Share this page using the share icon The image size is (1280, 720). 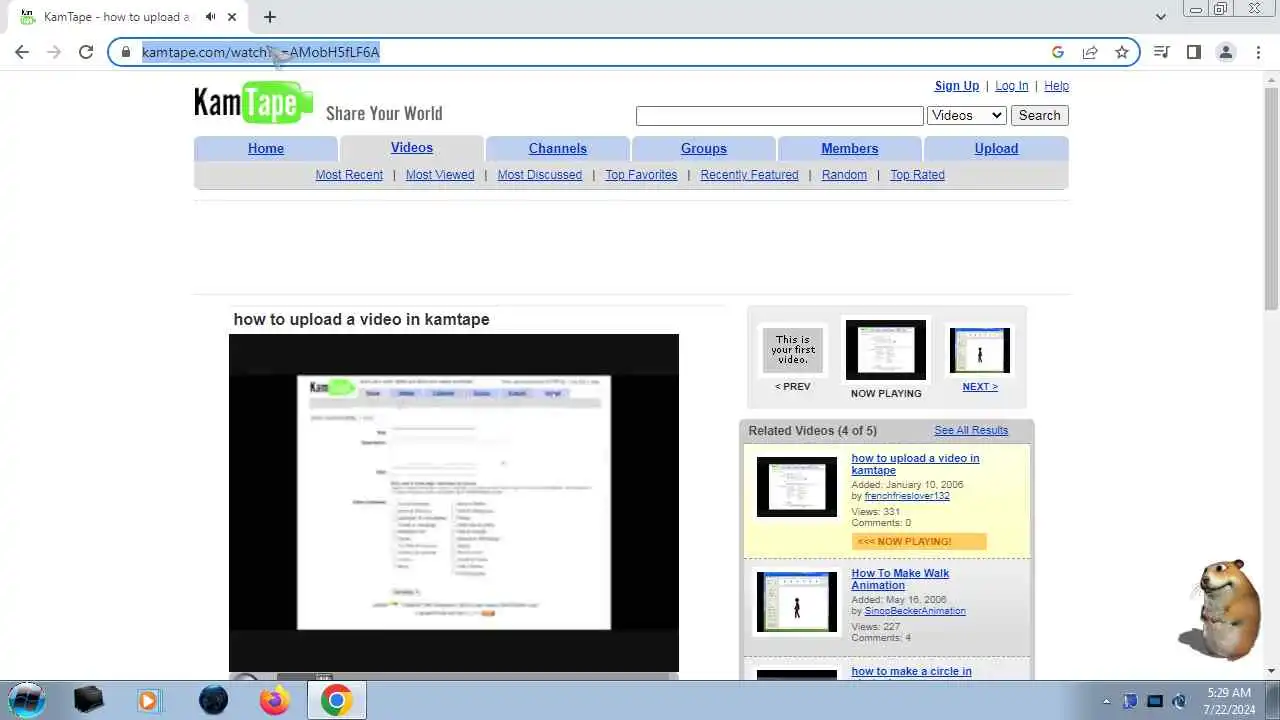coord(1090,52)
